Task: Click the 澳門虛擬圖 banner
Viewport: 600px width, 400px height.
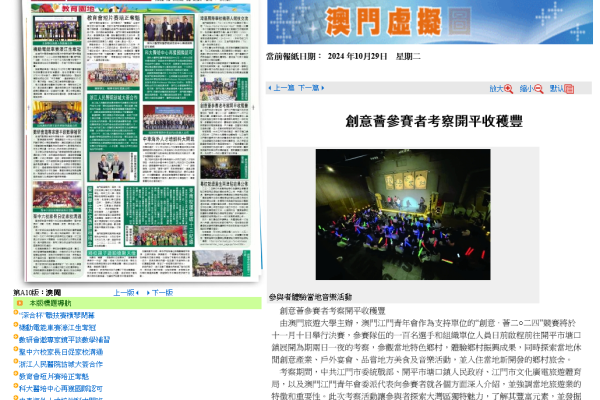Action: [430, 22]
